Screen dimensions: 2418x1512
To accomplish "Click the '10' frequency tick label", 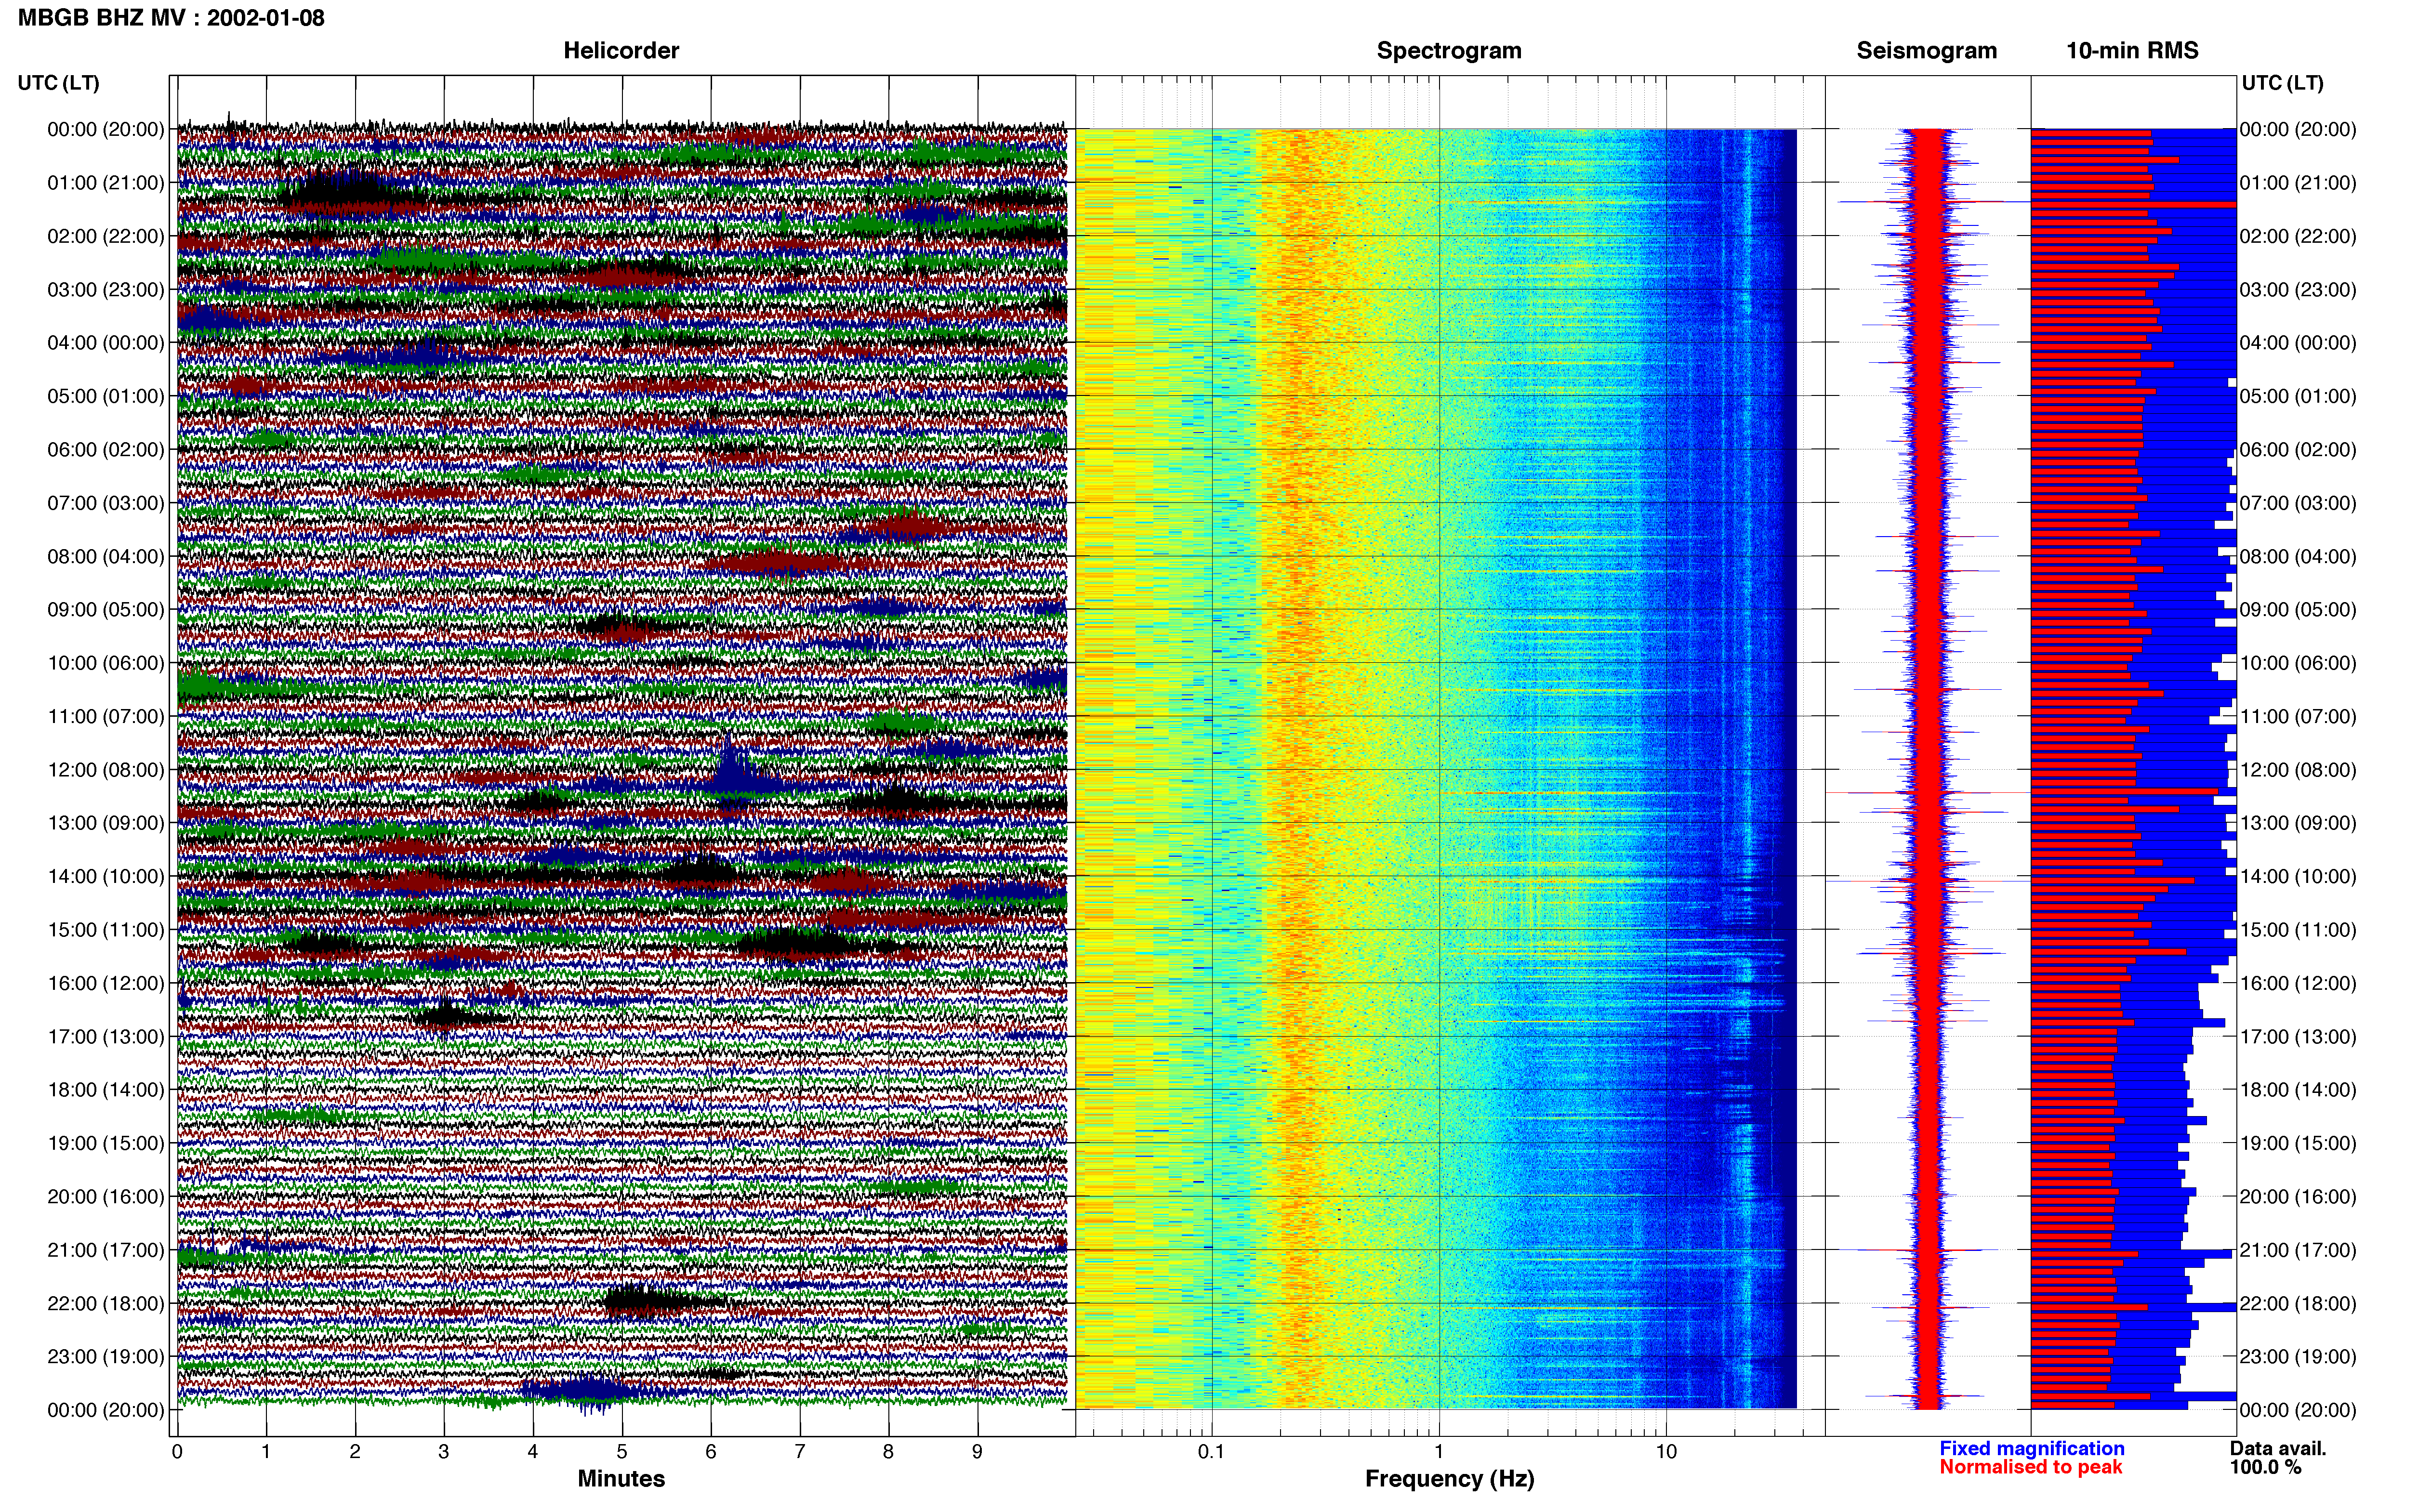I will 1666,1451.
